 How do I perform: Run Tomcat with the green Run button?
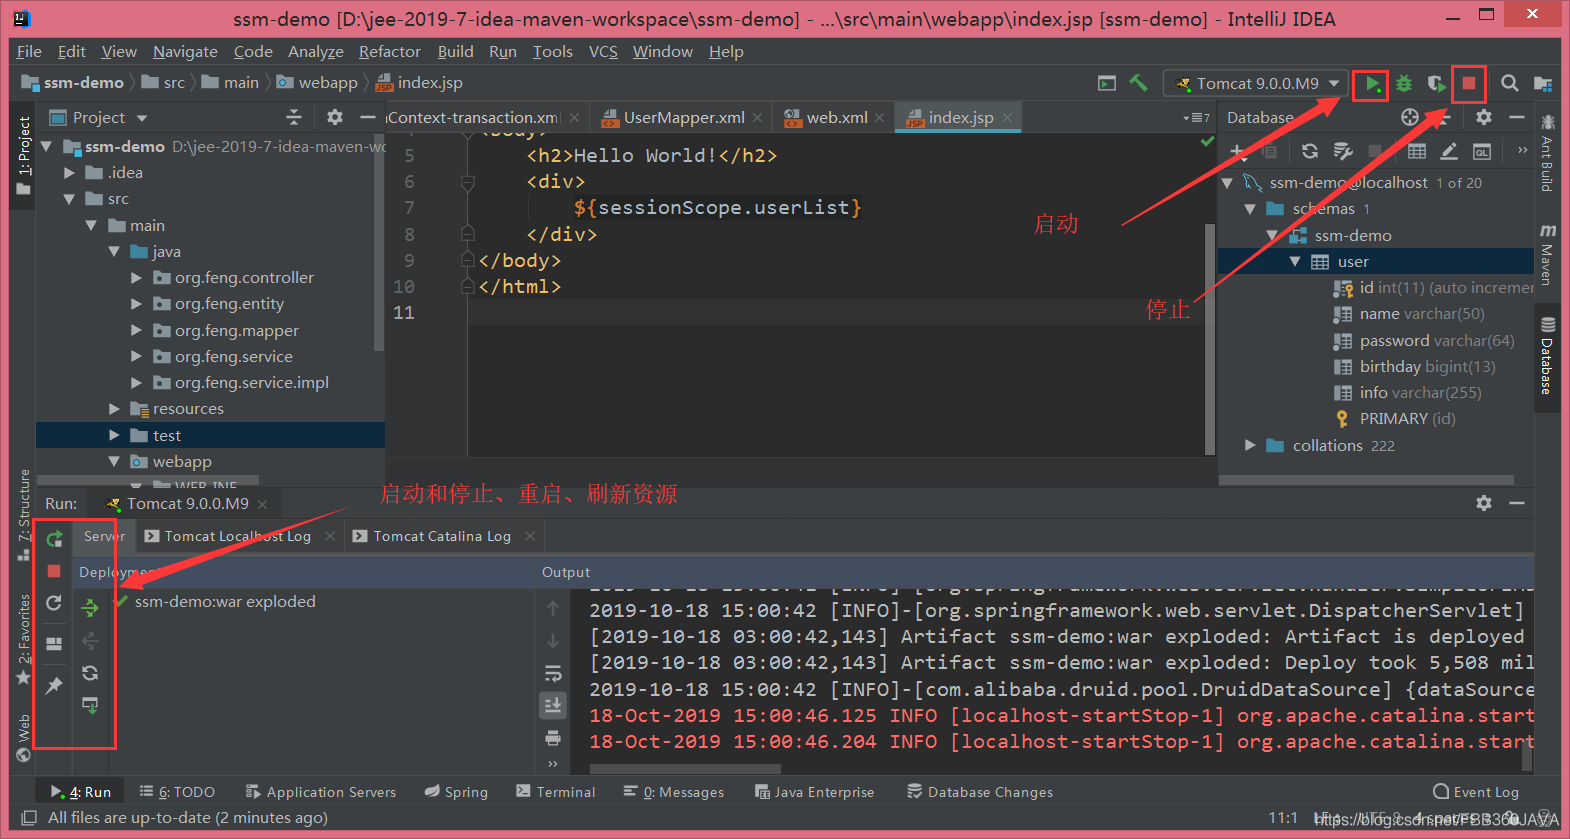tap(1372, 84)
